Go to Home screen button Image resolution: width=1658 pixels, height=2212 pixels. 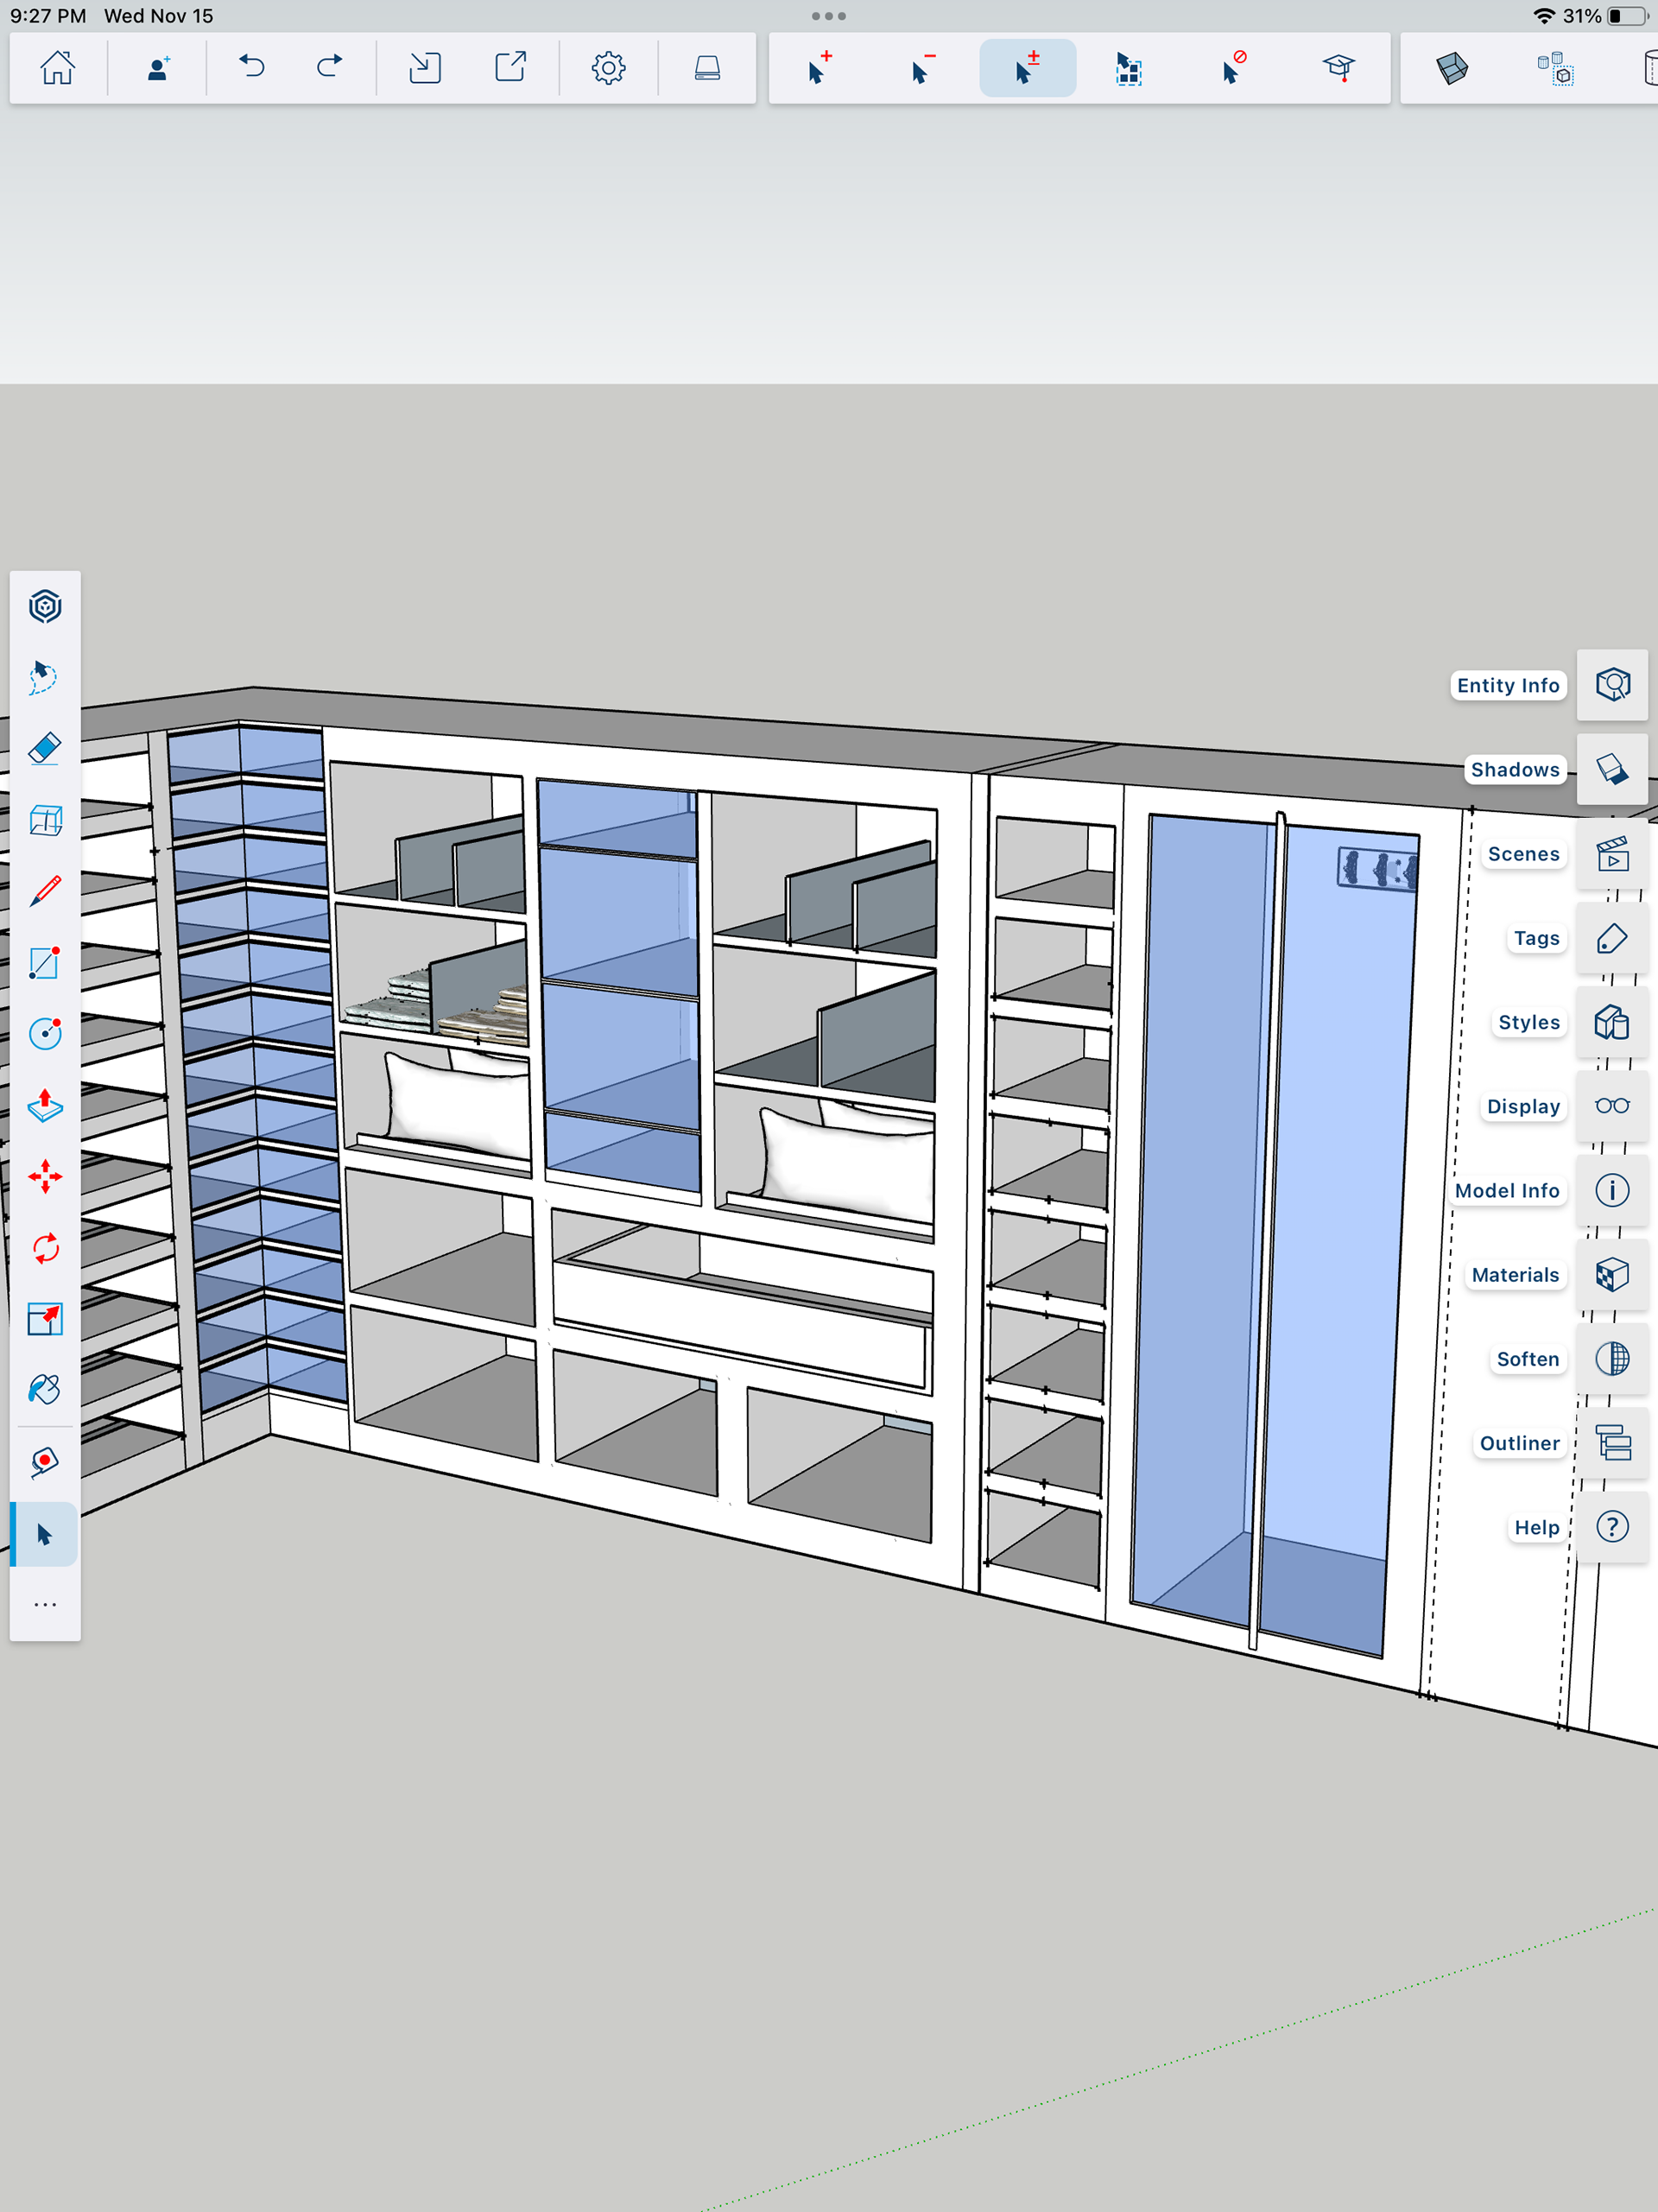tap(57, 68)
